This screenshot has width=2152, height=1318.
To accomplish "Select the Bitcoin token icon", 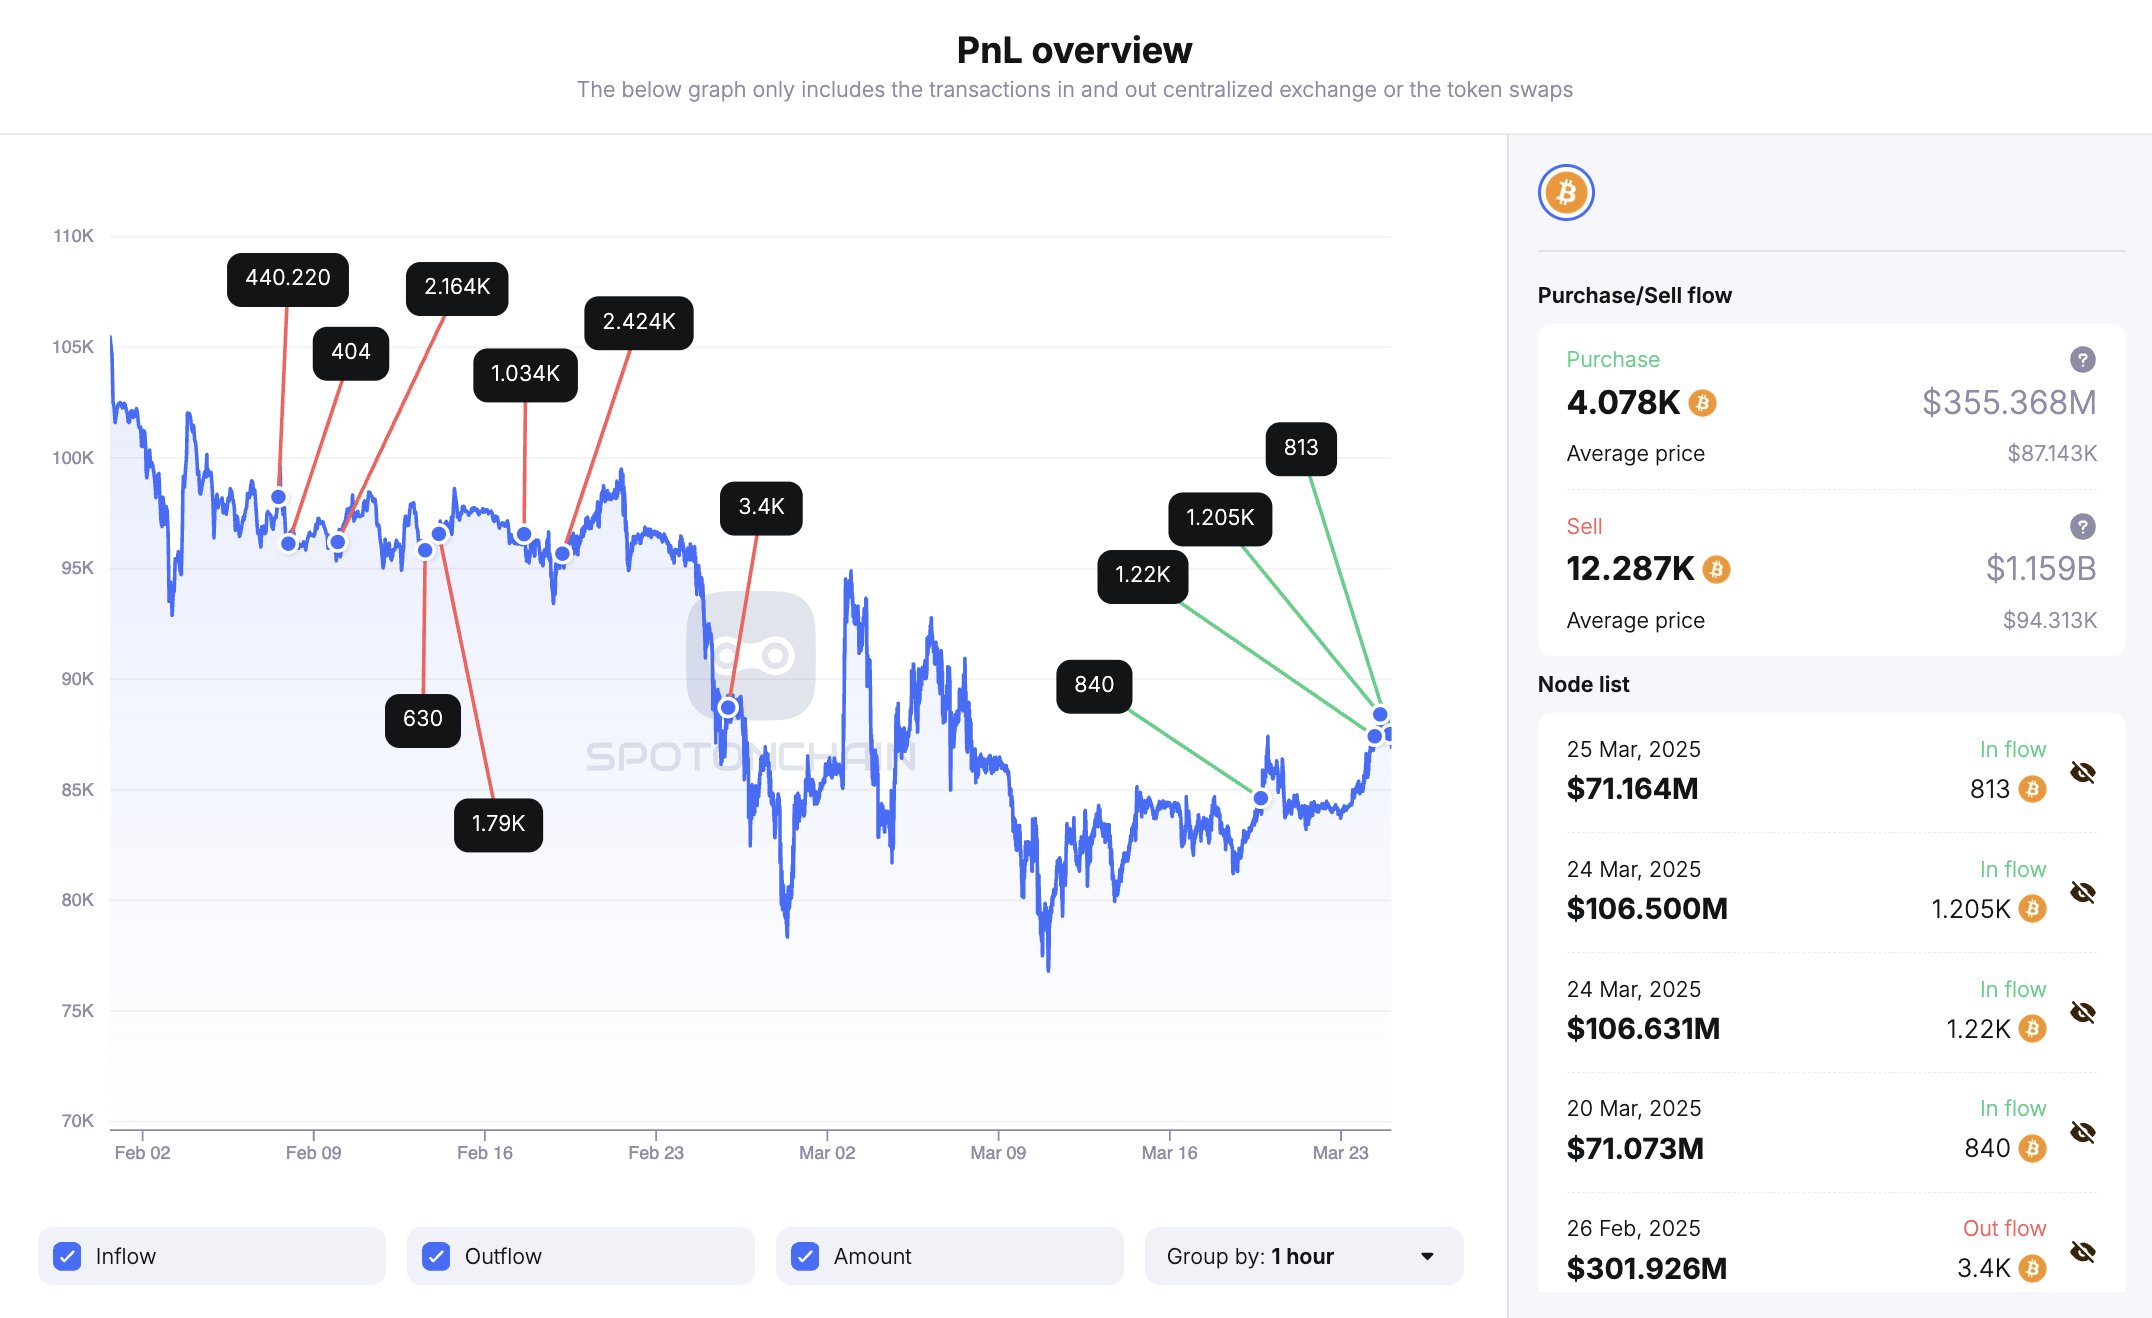I will click(1565, 193).
